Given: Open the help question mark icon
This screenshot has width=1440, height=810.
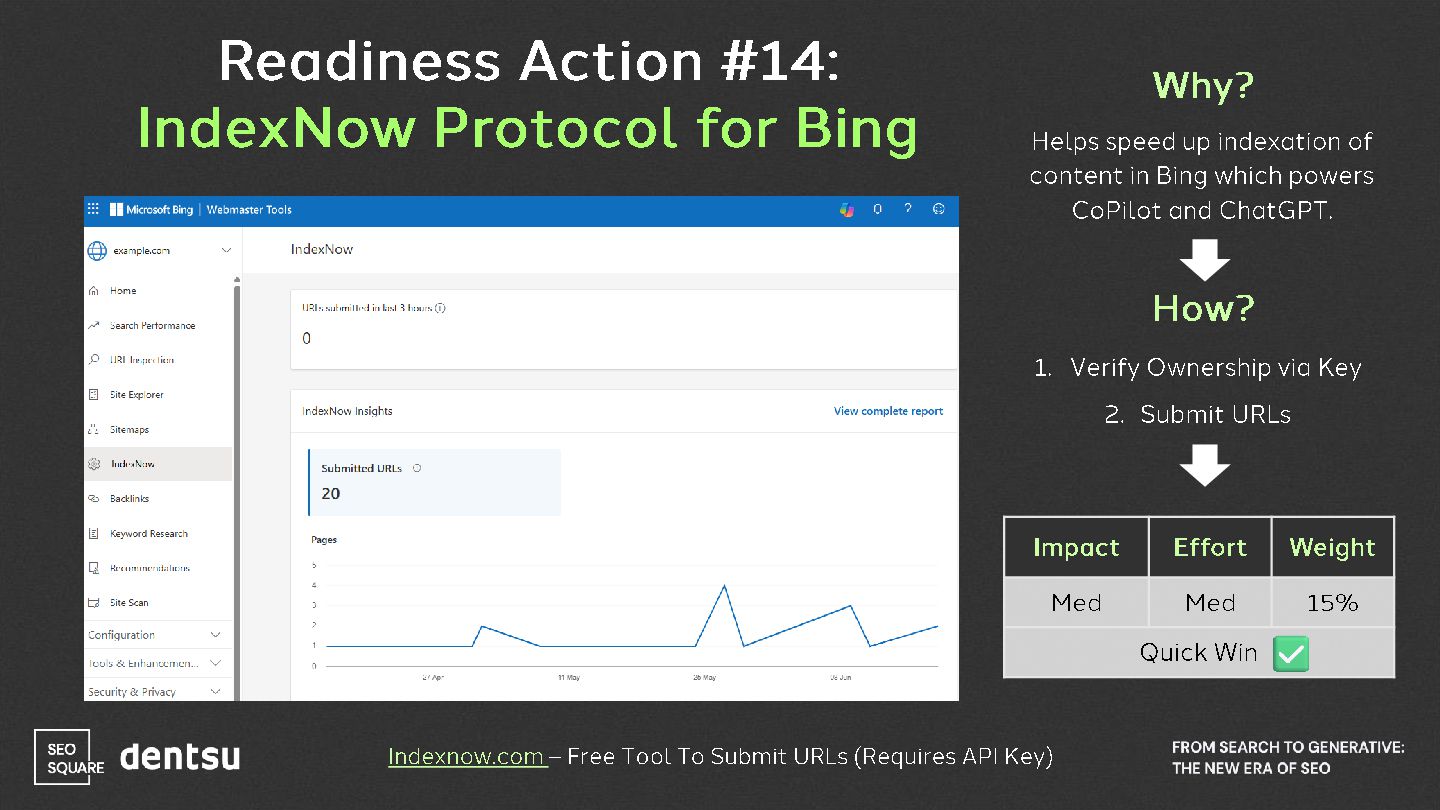Looking at the screenshot, I should [908, 210].
